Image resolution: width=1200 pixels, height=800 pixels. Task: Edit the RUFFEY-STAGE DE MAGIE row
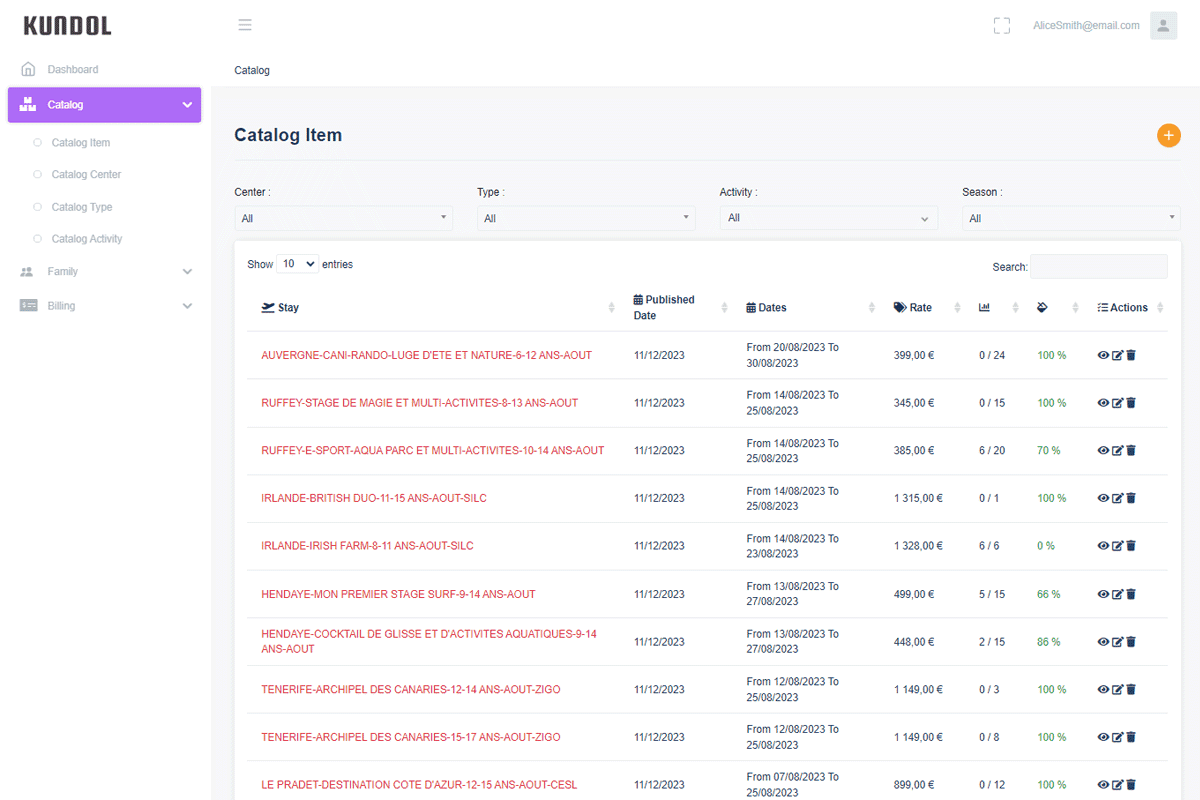click(x=1117, y=403)
